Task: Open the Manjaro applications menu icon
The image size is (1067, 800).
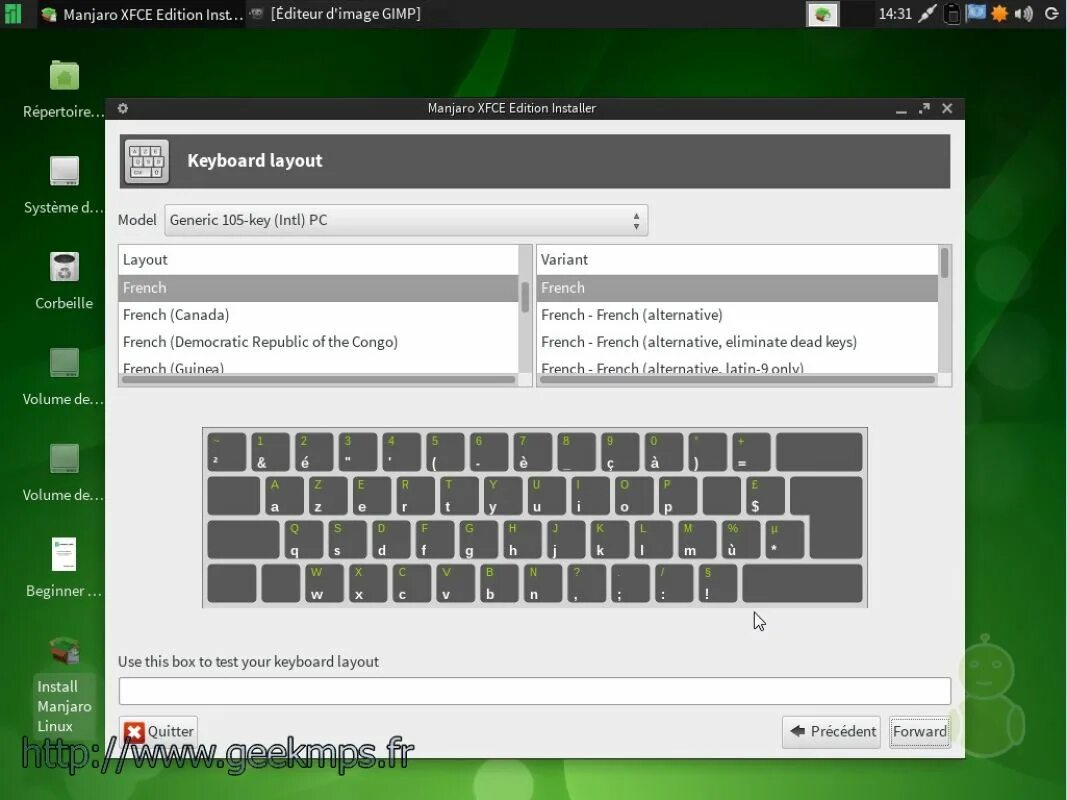Action: 13,14
